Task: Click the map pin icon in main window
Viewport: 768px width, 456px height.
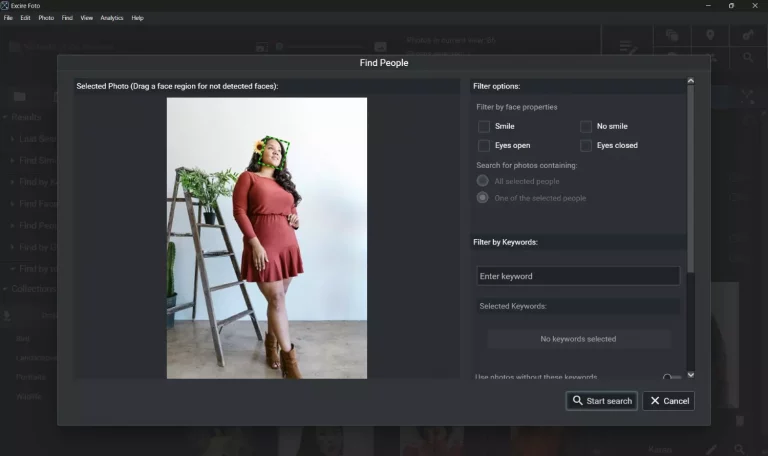Action: 710,35
